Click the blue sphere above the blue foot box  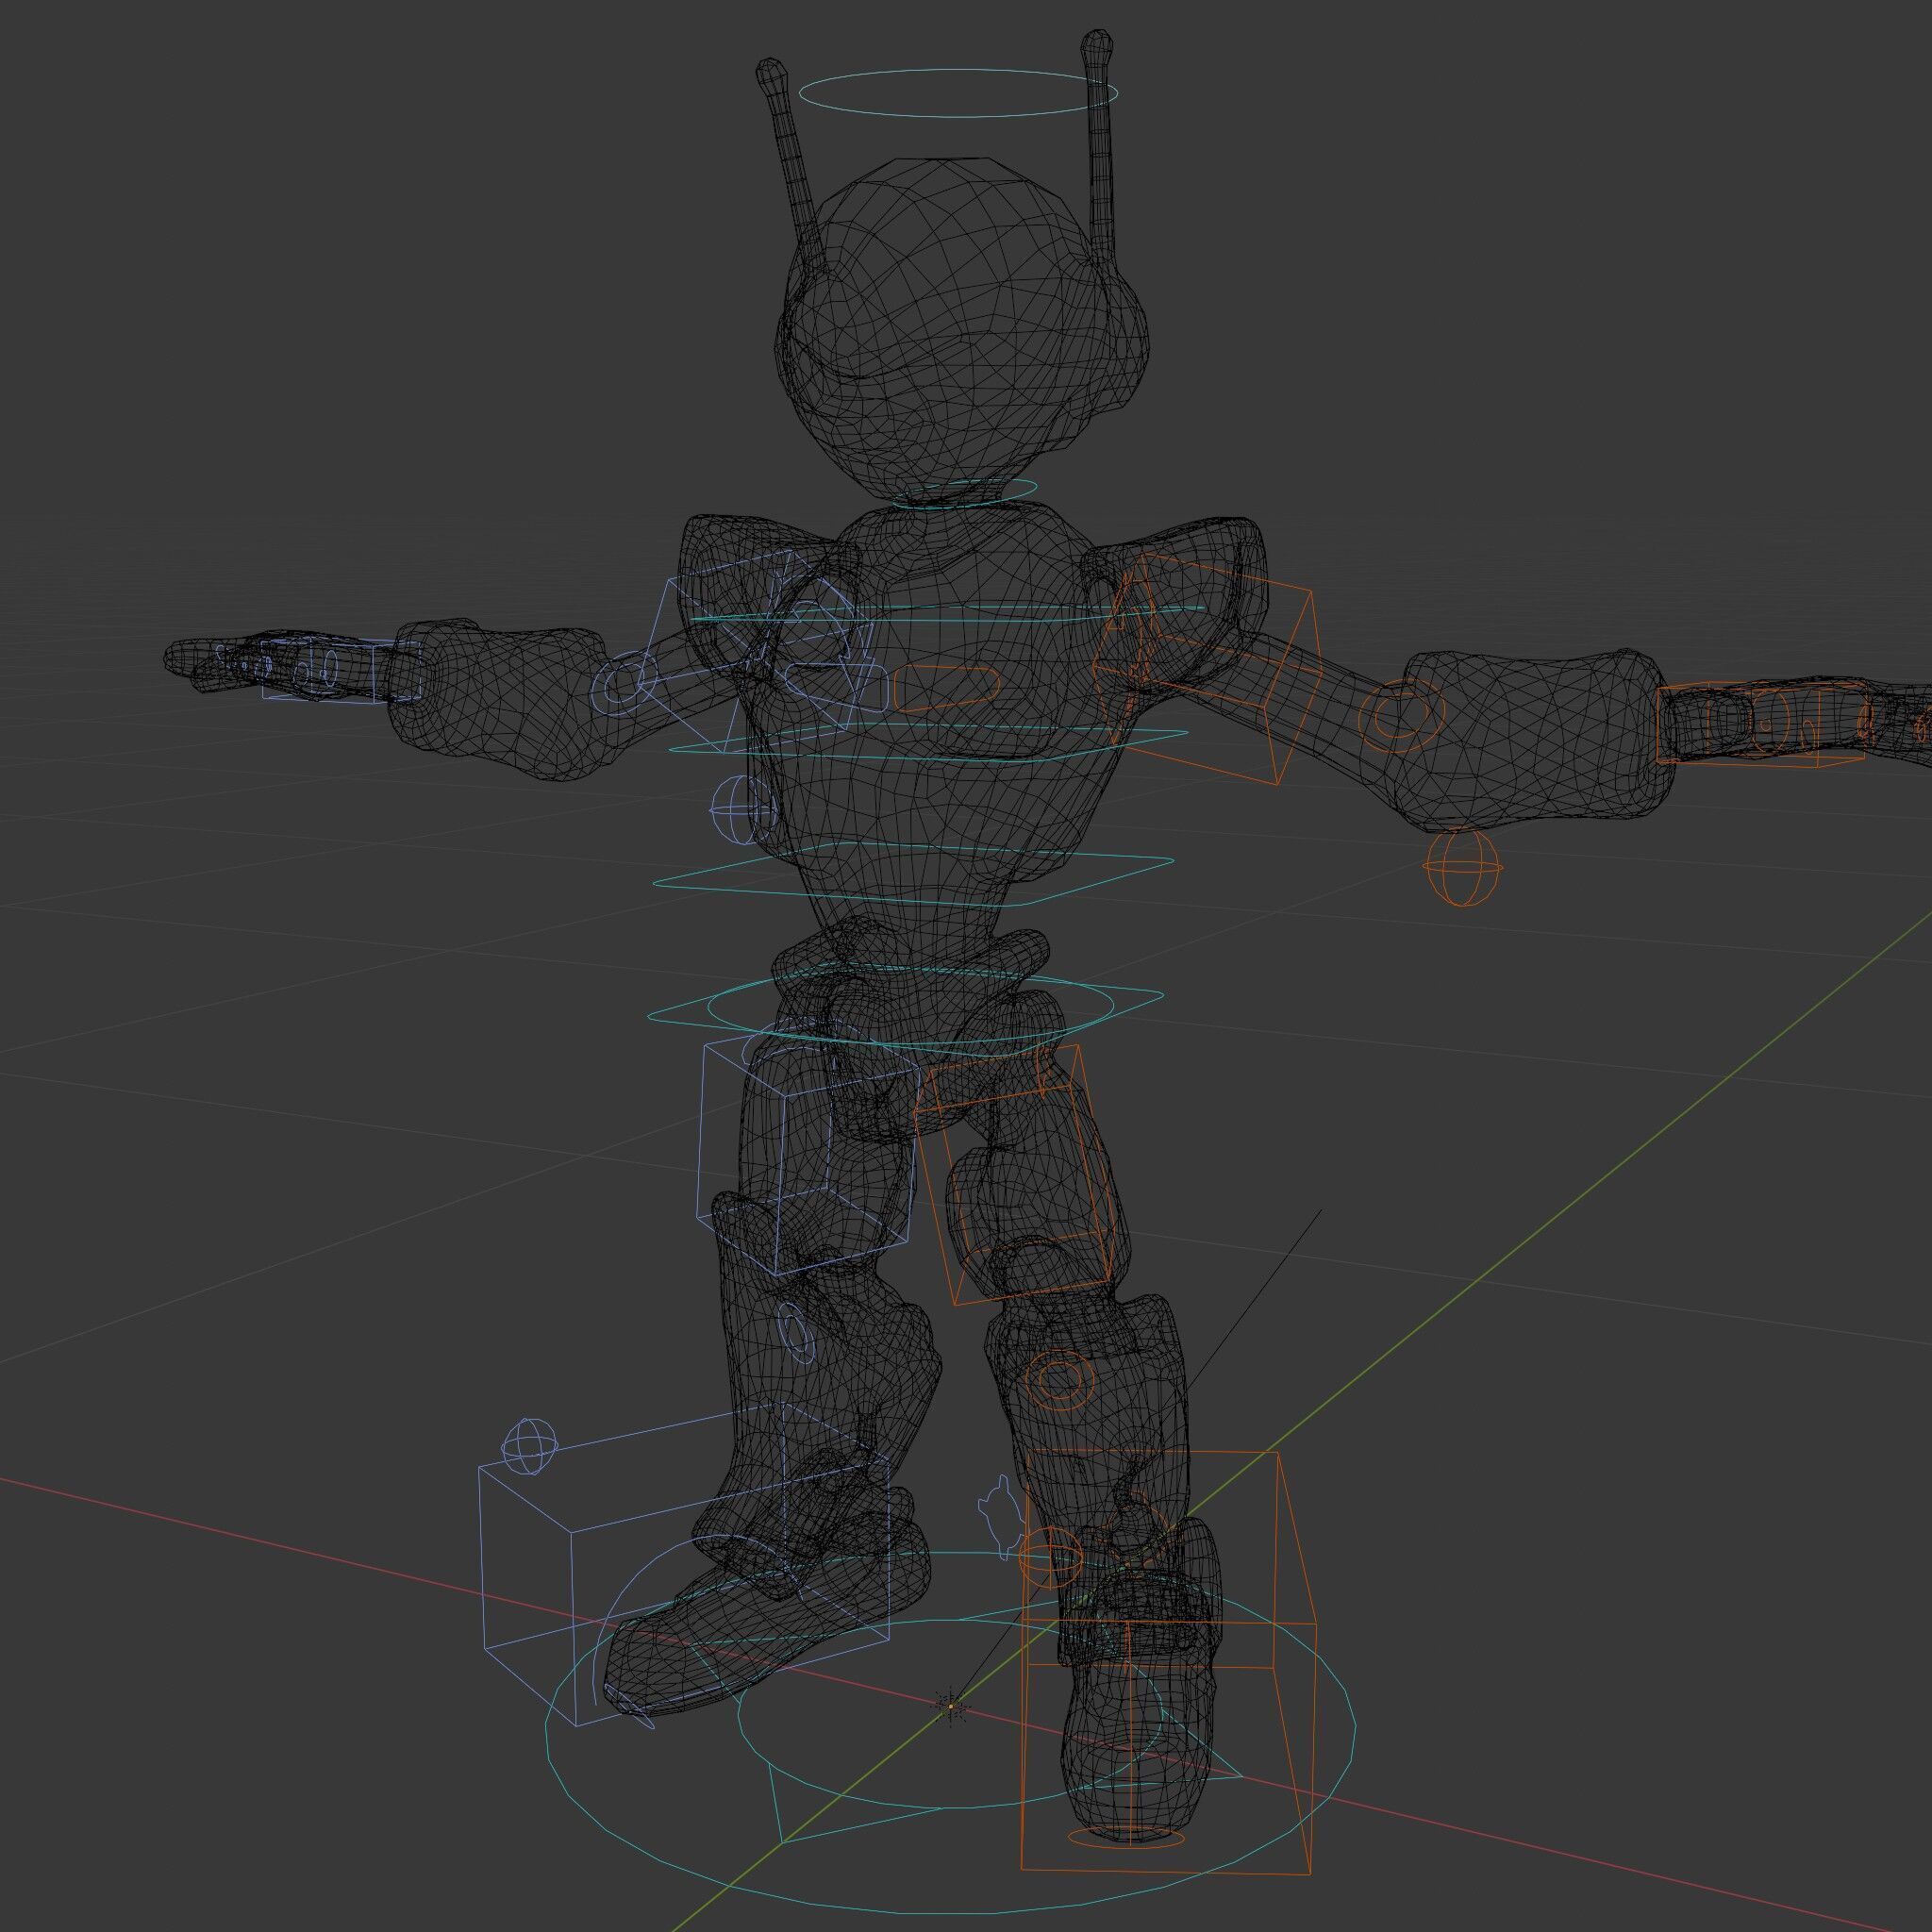[528, 1448]
